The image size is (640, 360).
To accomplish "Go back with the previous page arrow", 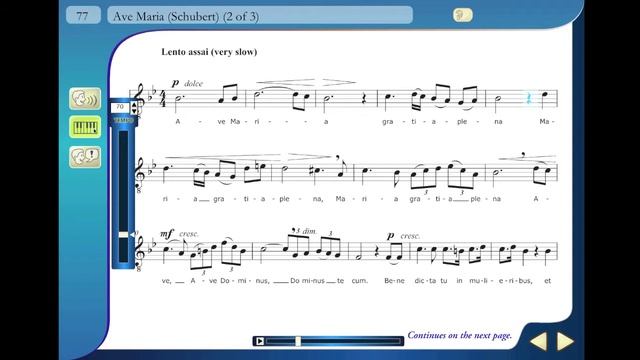I will click(538, 341).
